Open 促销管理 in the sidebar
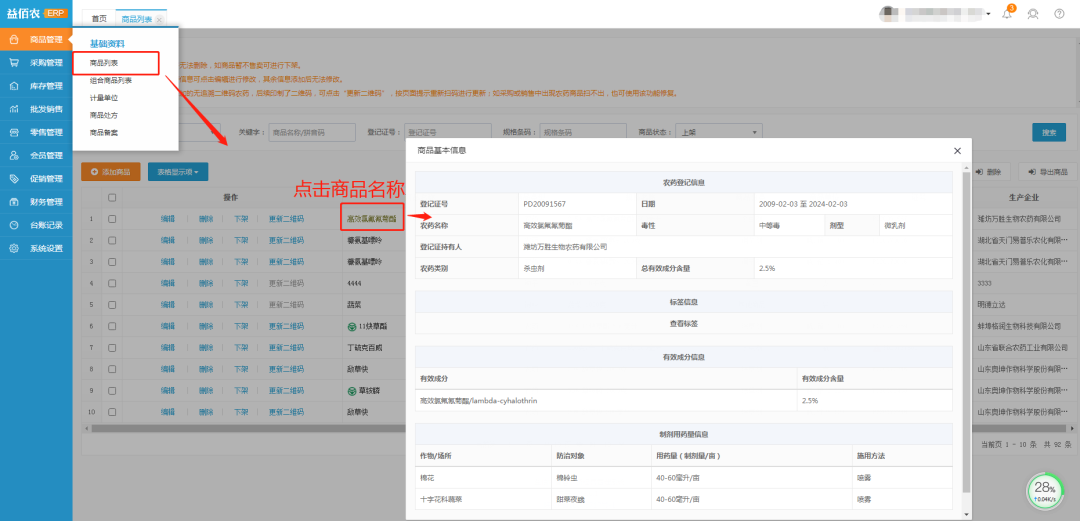This screenshot has height=521, width=1080. click(36, 178)
